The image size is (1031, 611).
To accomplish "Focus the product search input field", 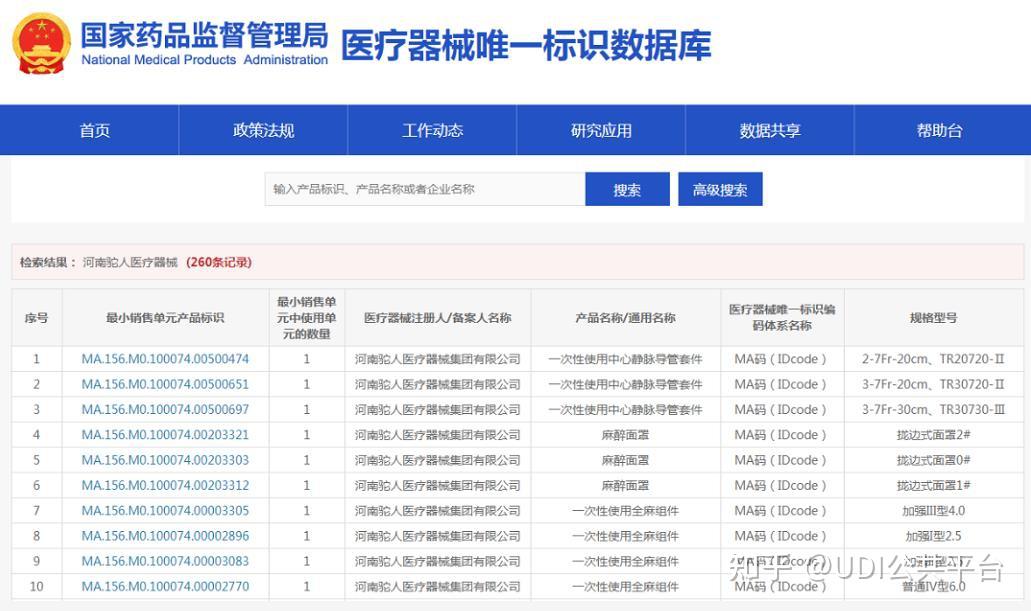I will click(x=425, y=189).
